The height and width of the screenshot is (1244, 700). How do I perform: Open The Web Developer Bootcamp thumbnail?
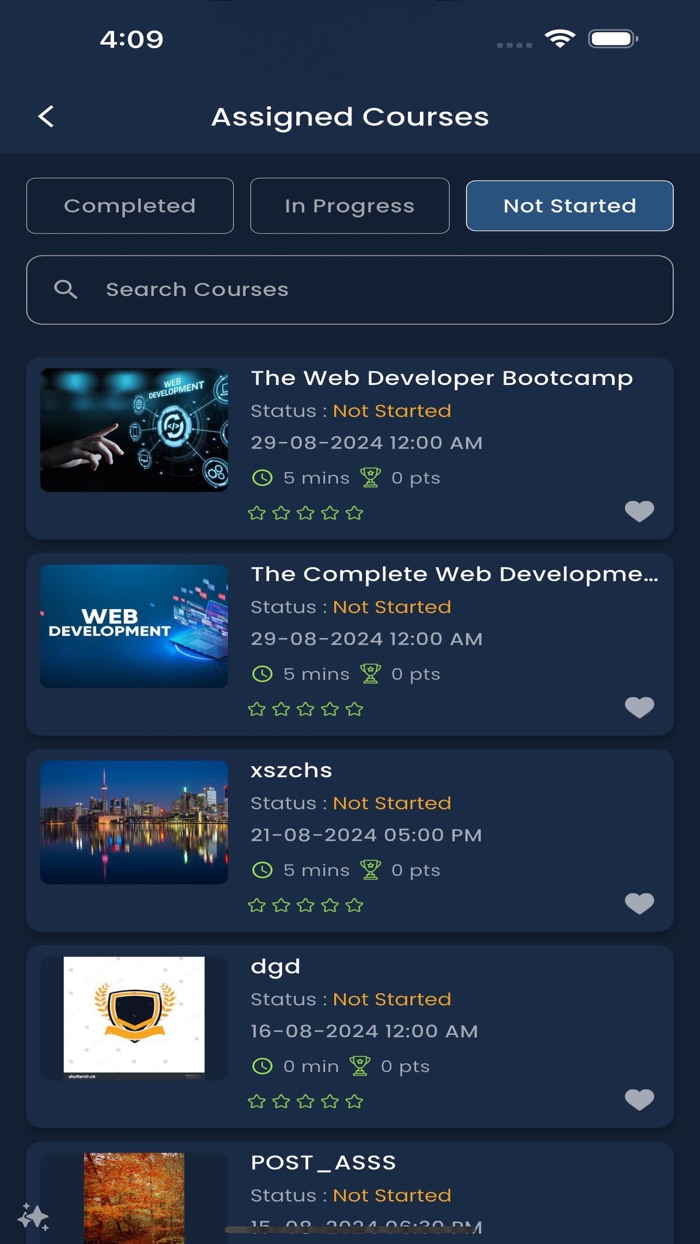(x=134, y=430)
